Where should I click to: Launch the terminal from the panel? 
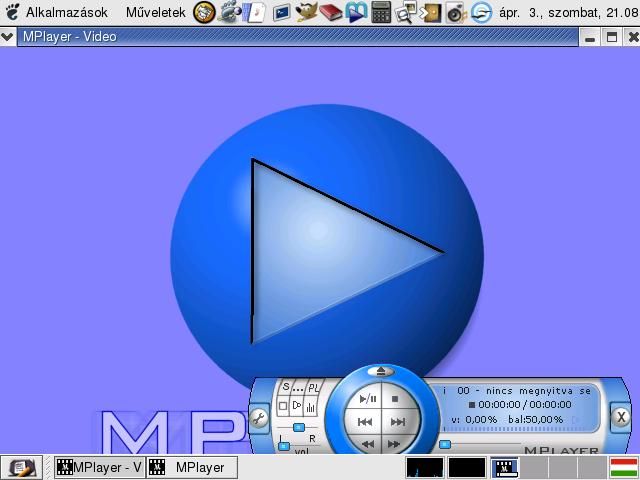281,13
